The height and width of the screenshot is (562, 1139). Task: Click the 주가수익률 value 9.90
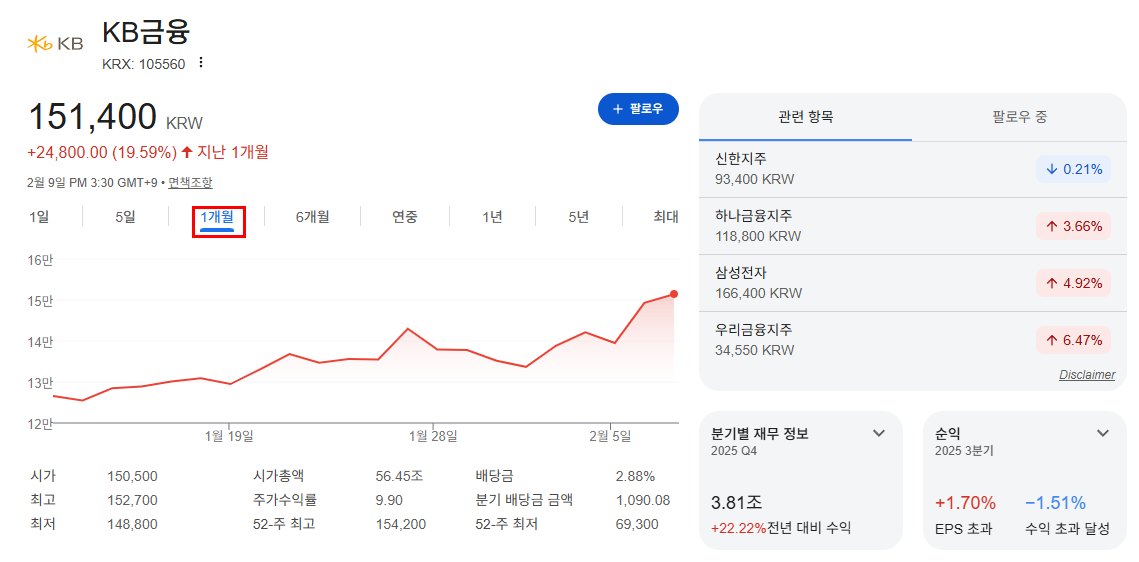[389, 500]
